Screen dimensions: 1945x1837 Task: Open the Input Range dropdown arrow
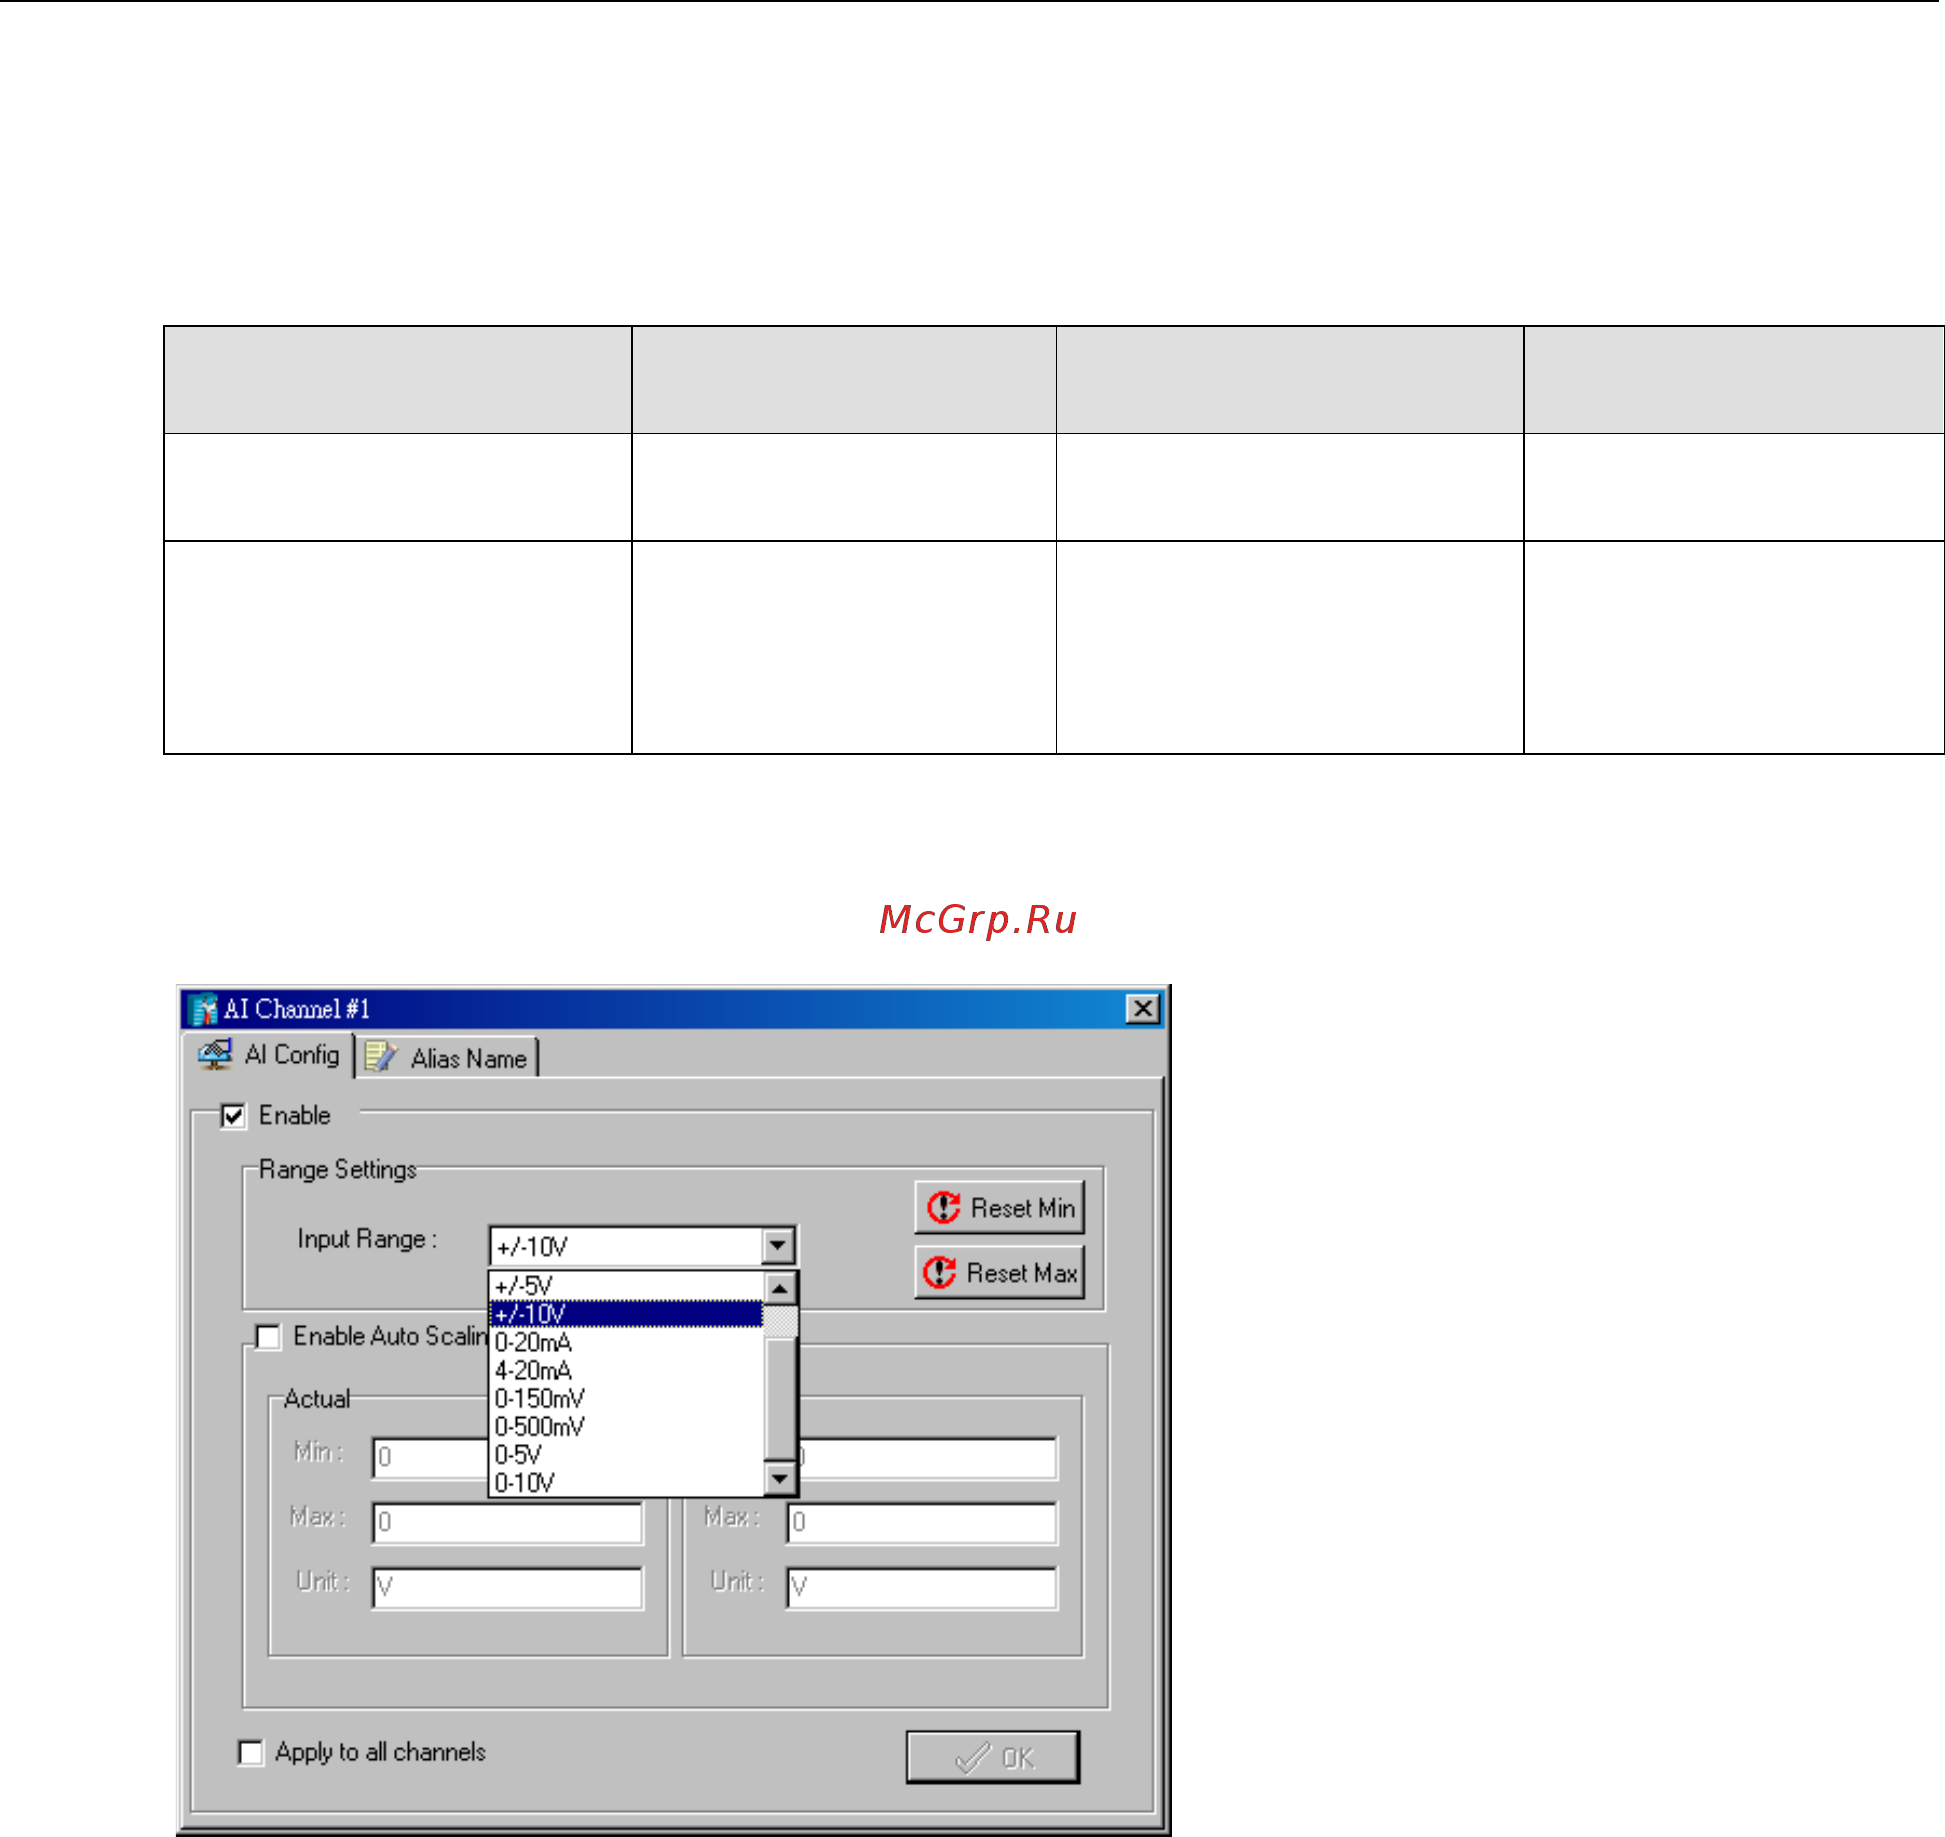click(778, 1247)
